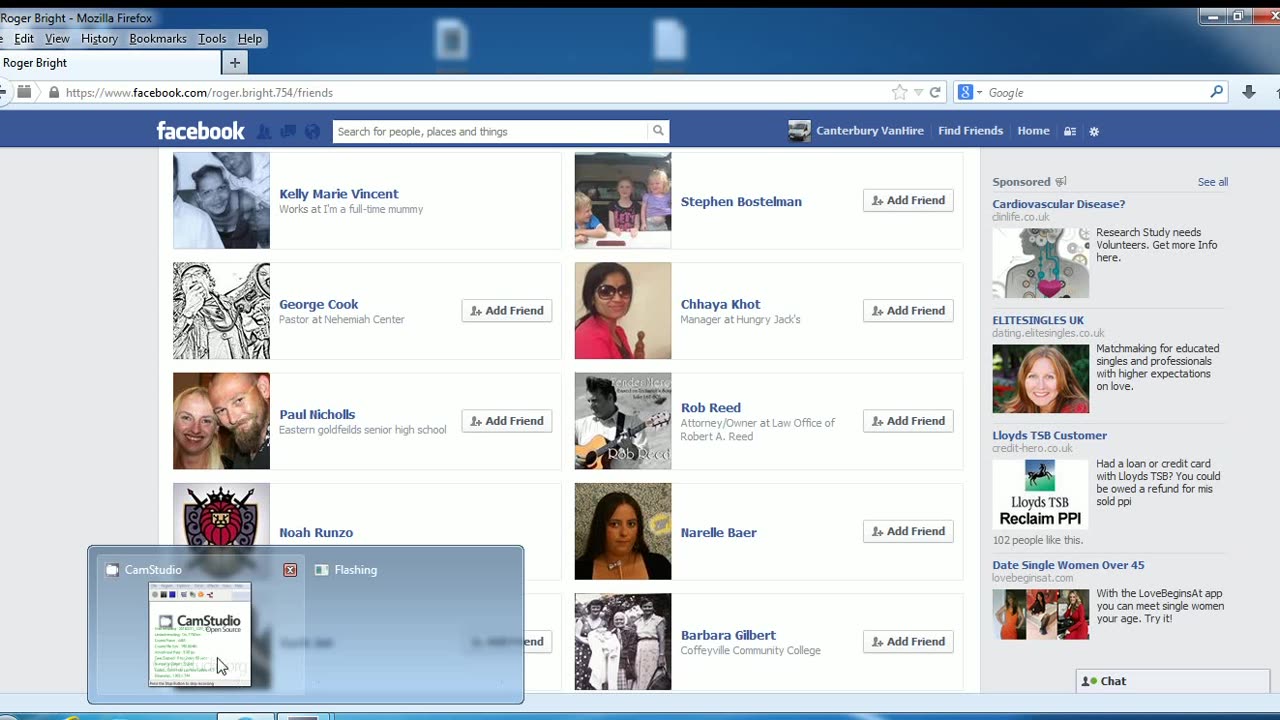Open a new tab with plus button
Image resolution: width=1280 pixels, height=720 pixels.
tap(235, 62)
